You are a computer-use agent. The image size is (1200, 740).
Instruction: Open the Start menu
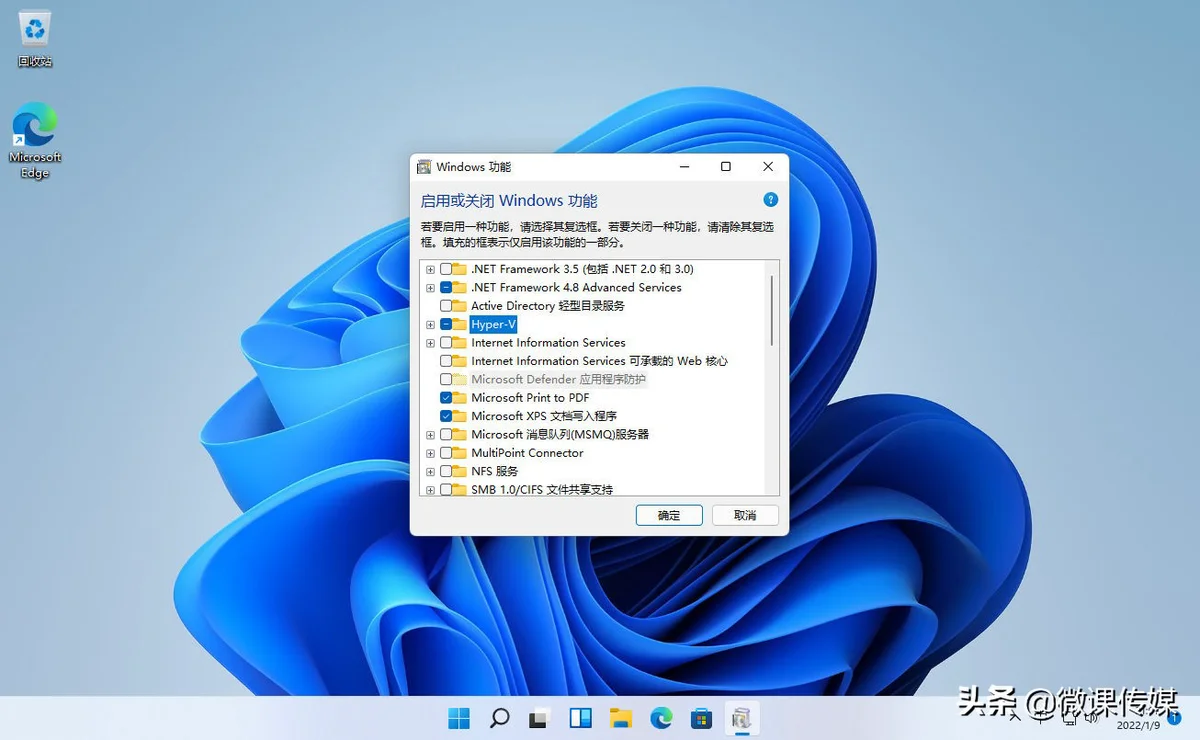click(459, 717)
